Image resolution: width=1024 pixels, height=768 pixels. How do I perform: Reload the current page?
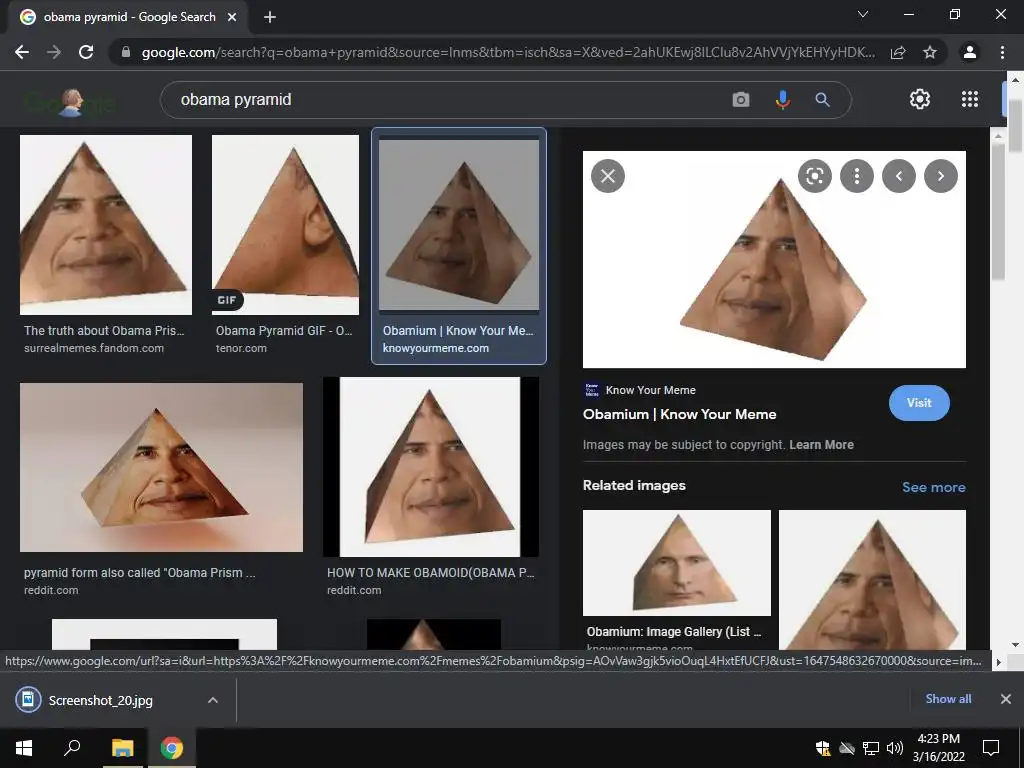(86, 52)
